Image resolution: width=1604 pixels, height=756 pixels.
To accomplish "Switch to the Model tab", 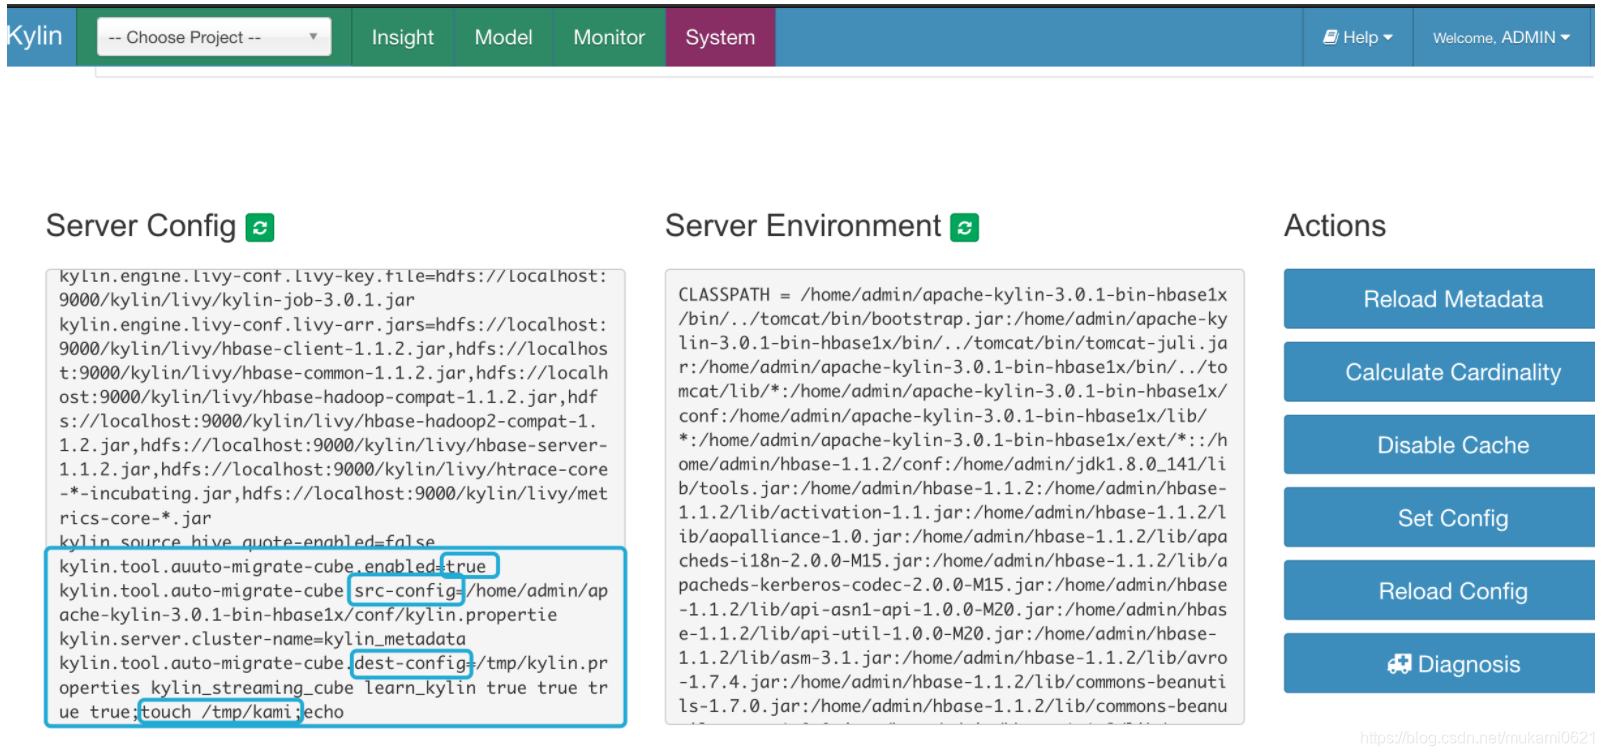I will pyautogui.click(x=503, y=37).
